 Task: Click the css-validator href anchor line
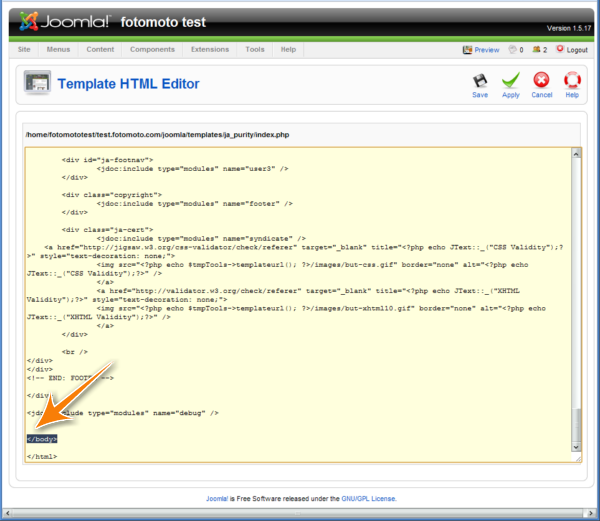pos(304,247)
